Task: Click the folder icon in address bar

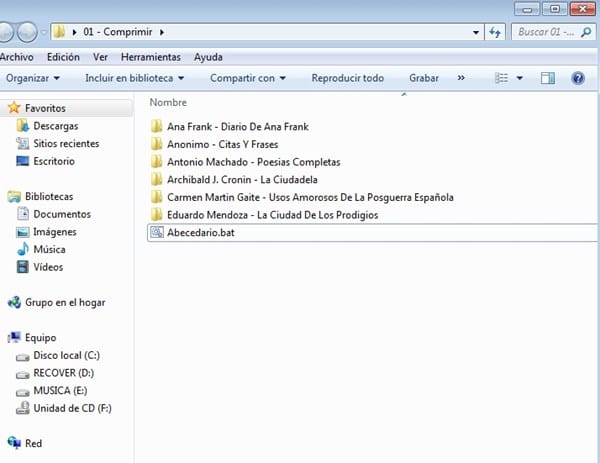Action: [x=59, y=32]
